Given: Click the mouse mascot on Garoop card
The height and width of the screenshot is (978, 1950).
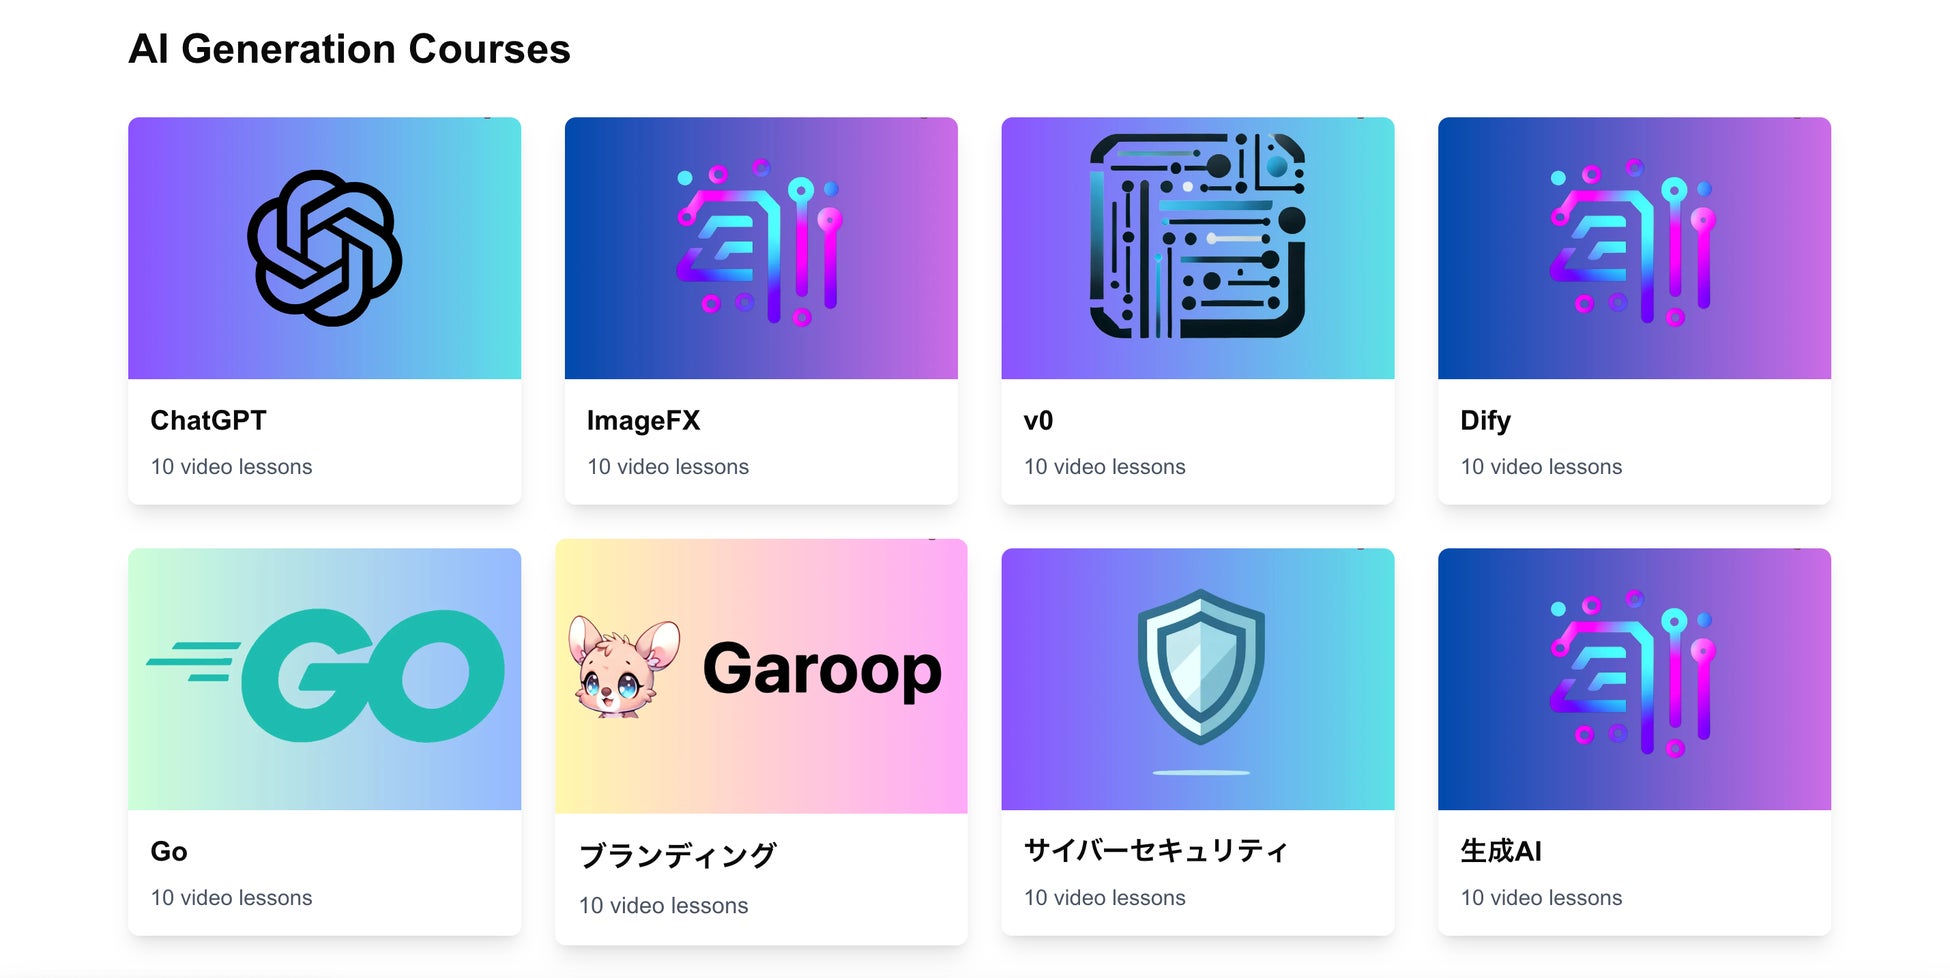Looking at the screenshot, I should click(623, 667).
